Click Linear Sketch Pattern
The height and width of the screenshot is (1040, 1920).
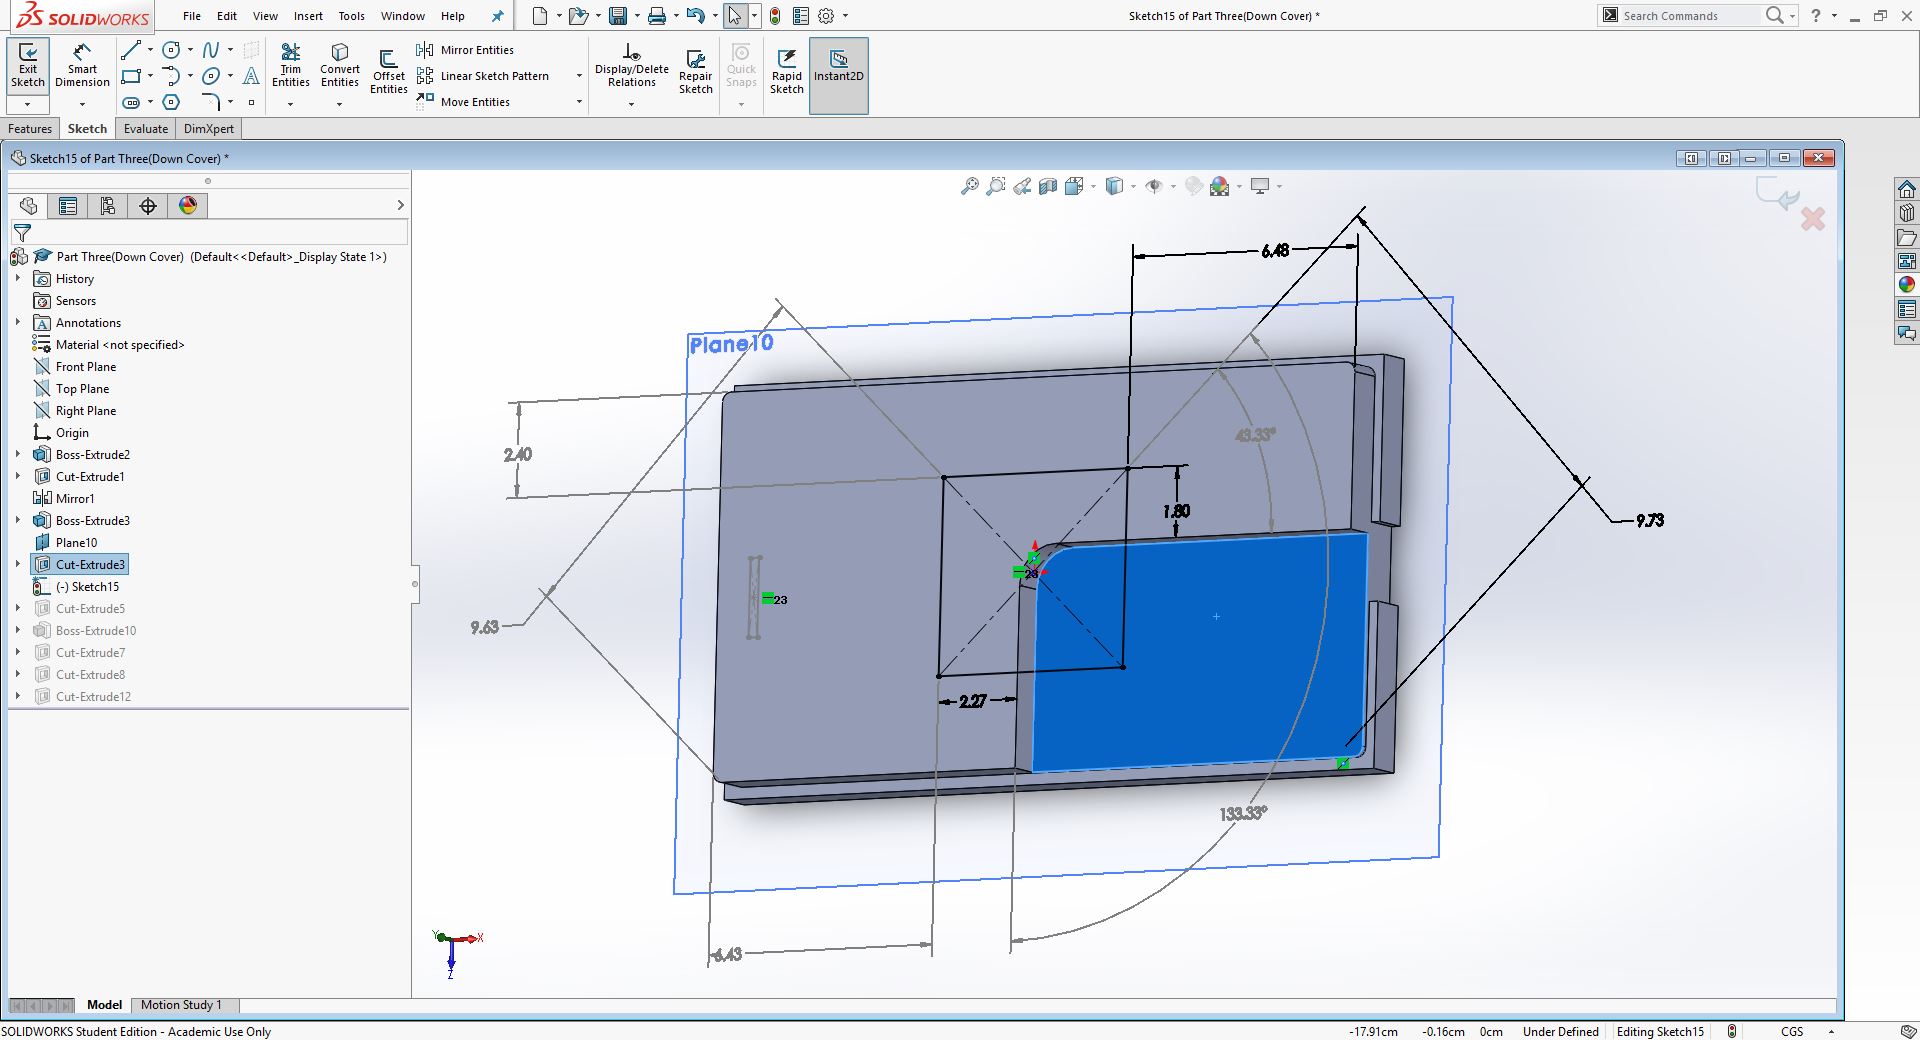pos(484,76)
